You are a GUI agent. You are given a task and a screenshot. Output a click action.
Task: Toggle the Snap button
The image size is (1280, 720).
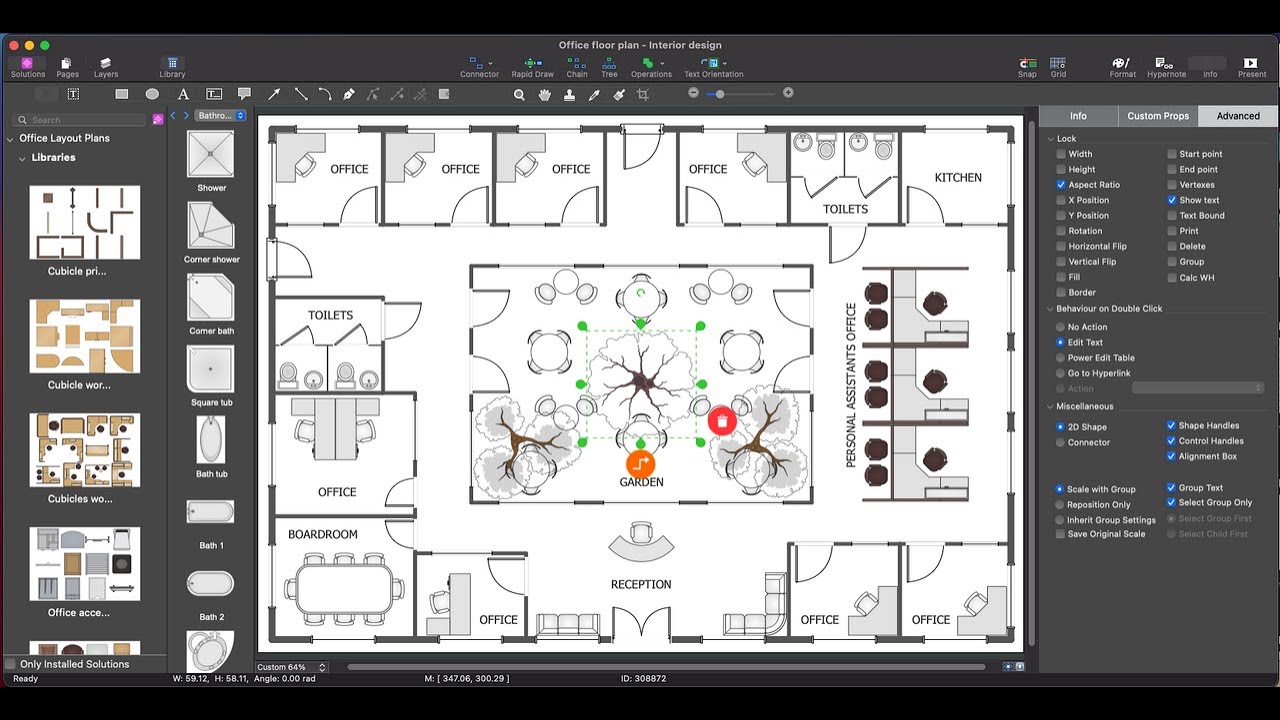1027,67
